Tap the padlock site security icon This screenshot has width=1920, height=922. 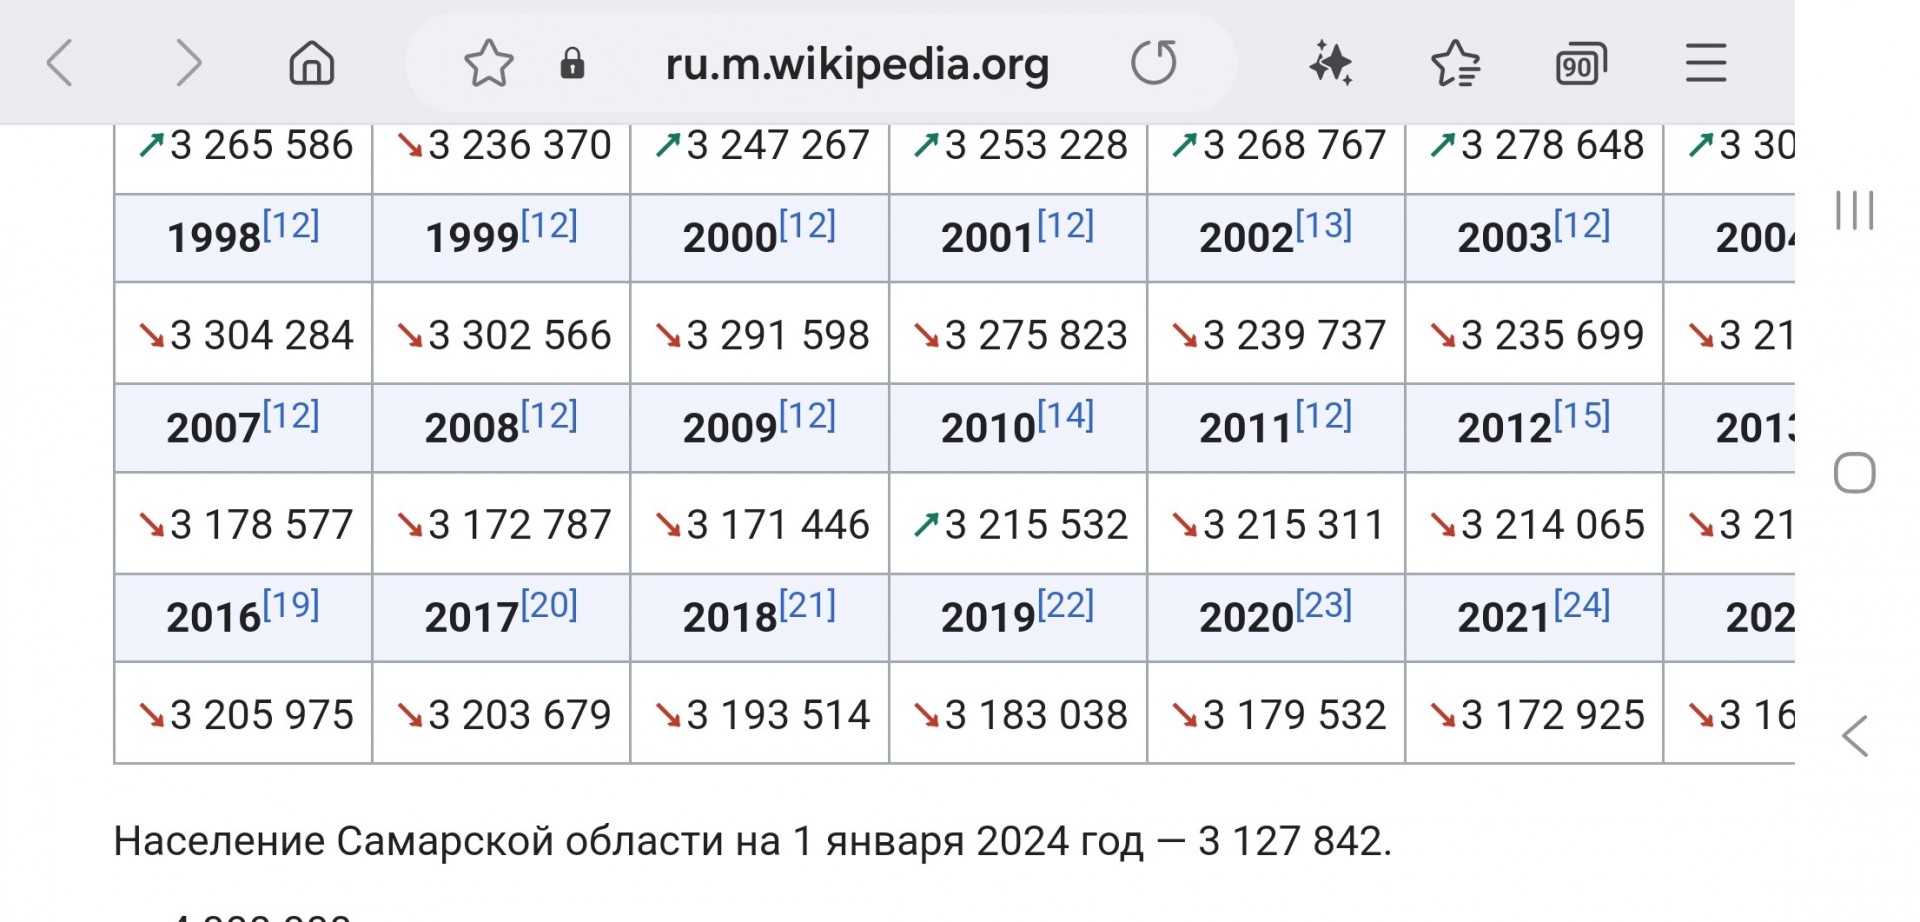[572, 63]
